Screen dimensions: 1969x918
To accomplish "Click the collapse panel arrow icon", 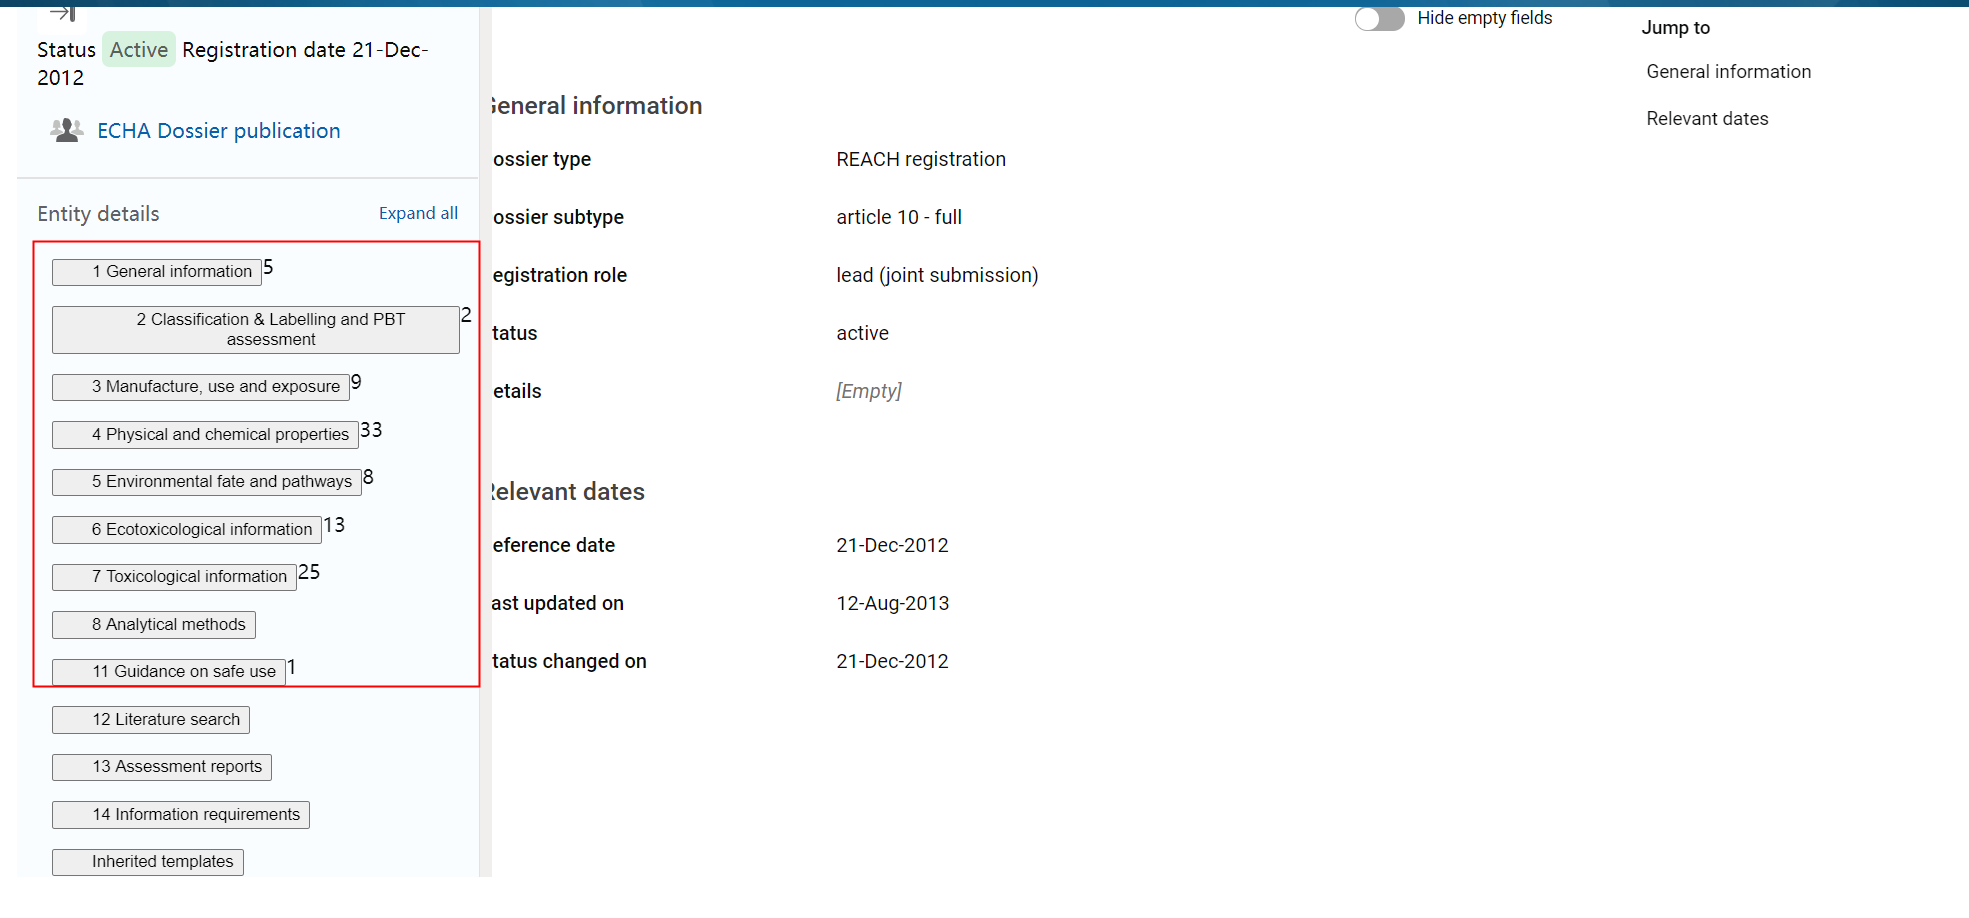I will pyautogui.click(x=63, y=13).
